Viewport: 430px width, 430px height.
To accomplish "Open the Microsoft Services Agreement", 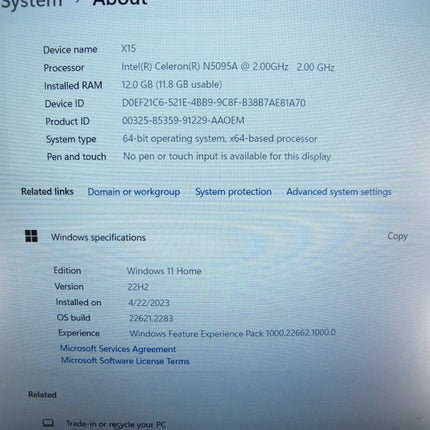I will 118,349.
